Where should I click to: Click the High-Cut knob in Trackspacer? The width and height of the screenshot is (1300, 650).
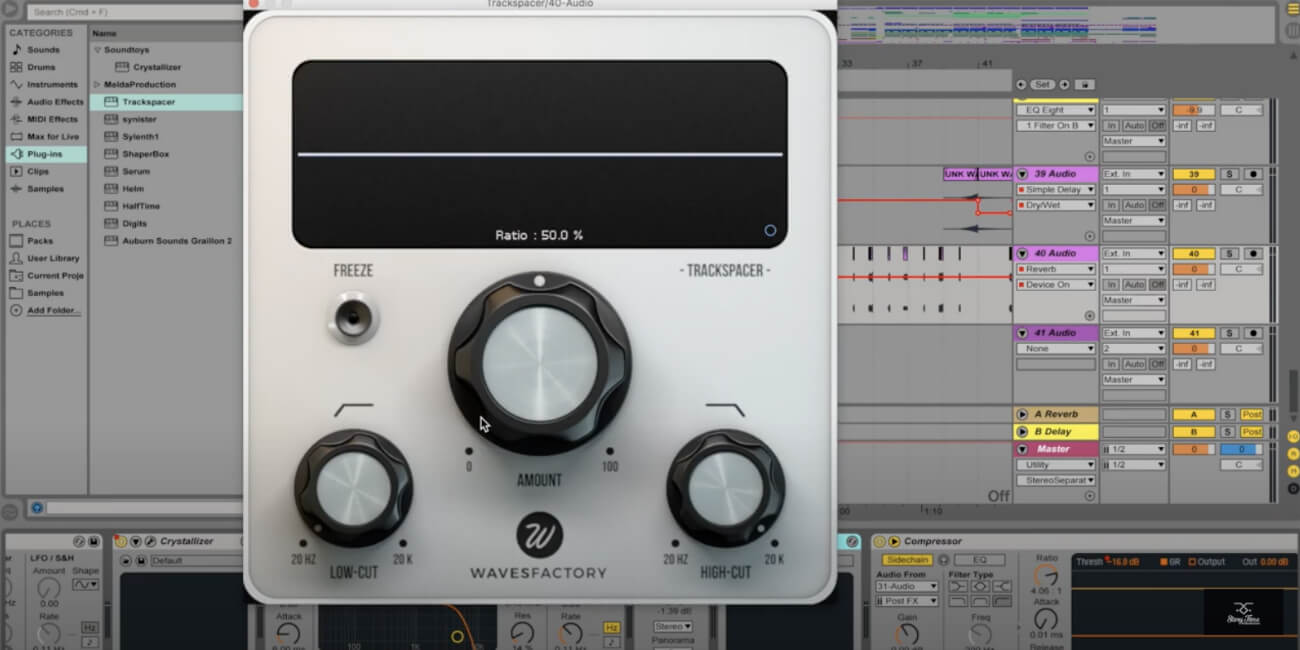point(726,489)
